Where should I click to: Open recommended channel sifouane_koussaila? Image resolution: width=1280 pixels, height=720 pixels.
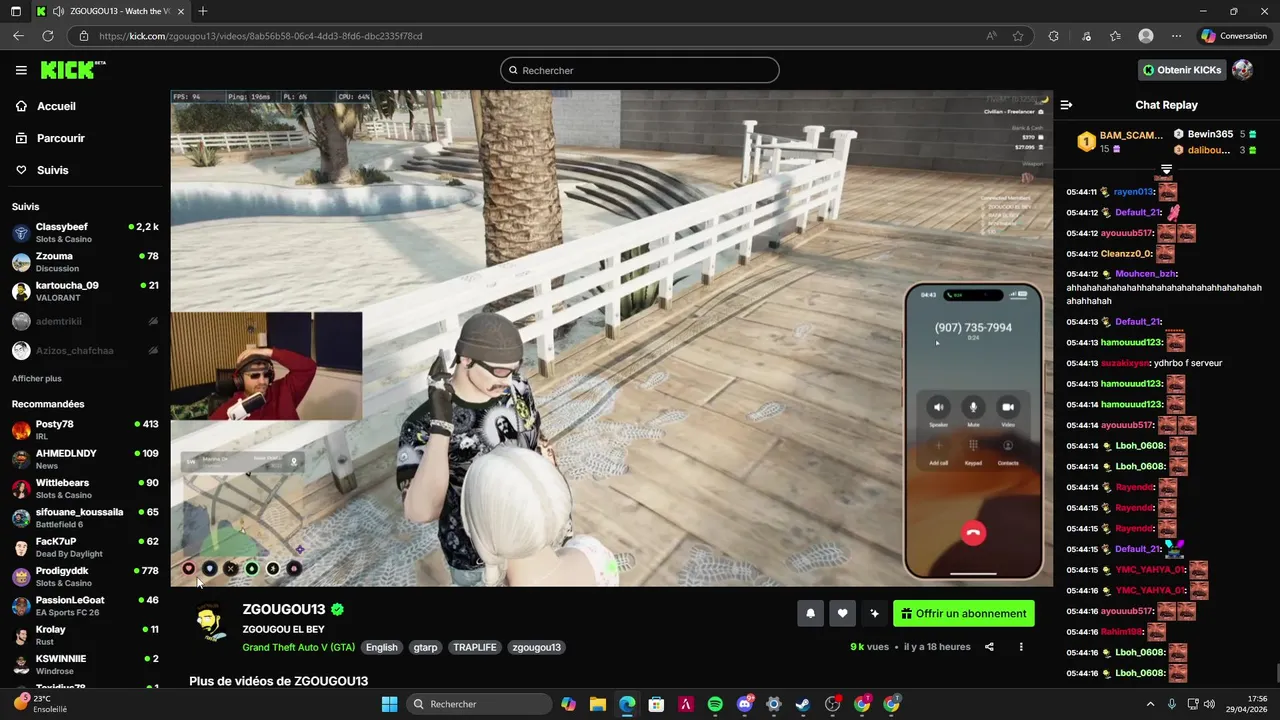(x=85, y=518)
